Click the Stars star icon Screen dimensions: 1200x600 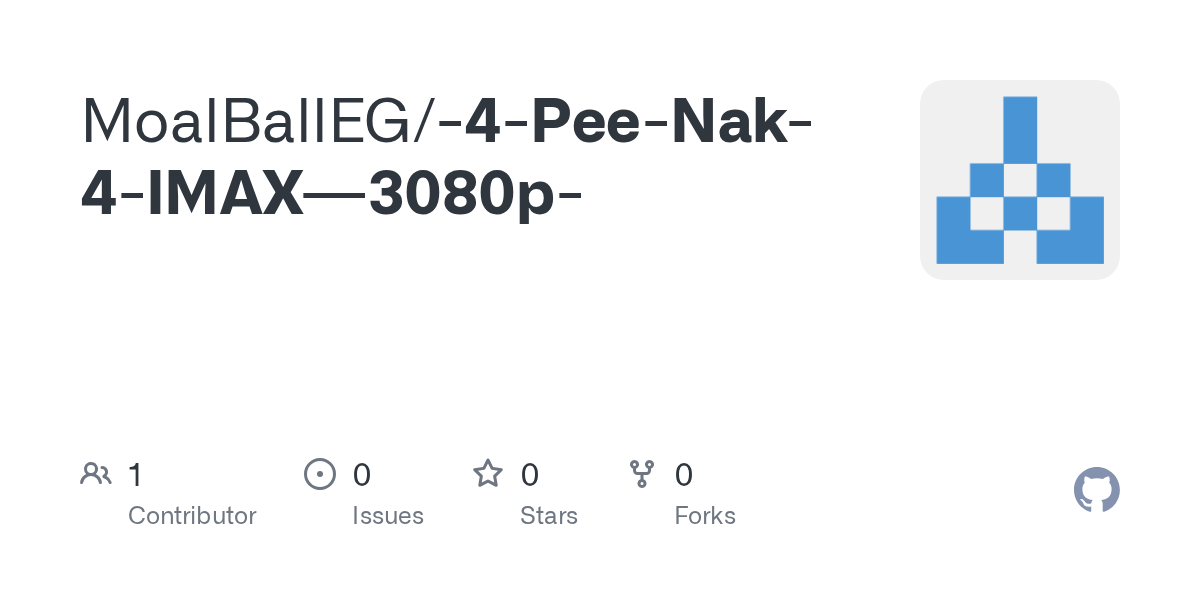[488, 474]
